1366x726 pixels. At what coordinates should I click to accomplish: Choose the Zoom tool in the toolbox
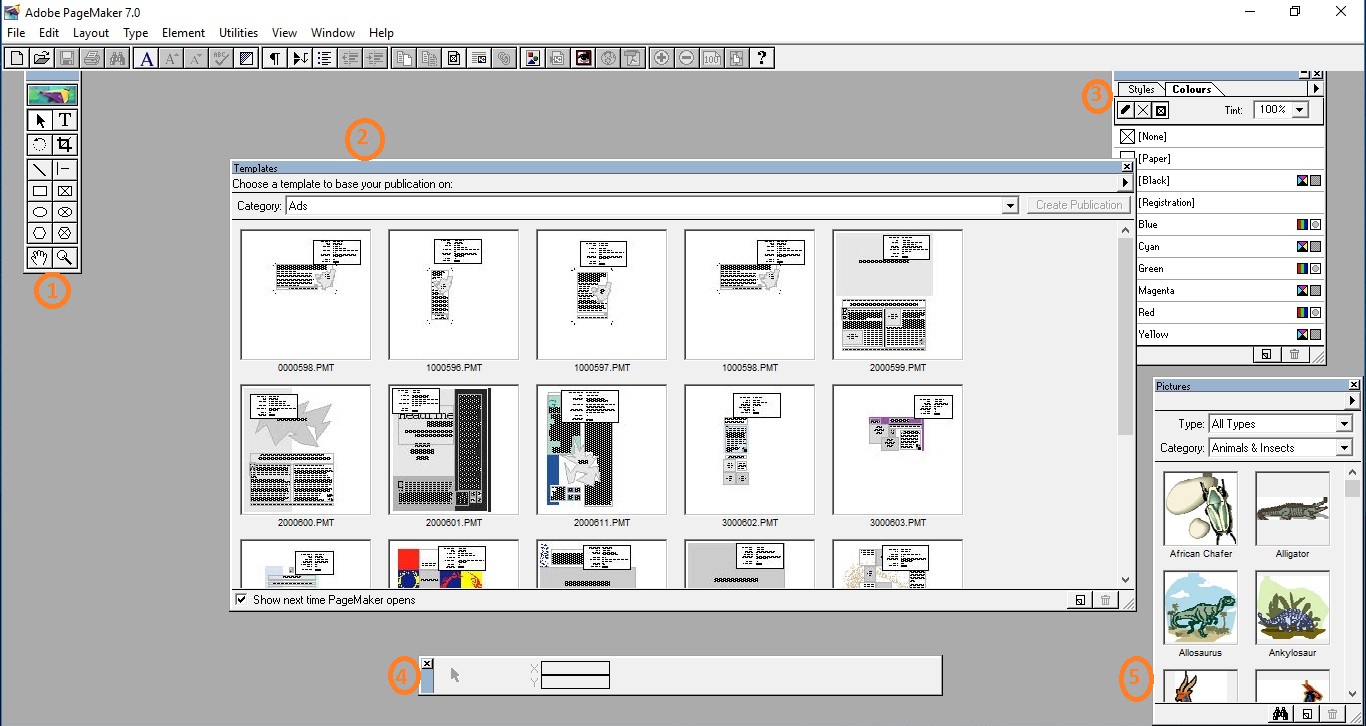pos(64,257)
